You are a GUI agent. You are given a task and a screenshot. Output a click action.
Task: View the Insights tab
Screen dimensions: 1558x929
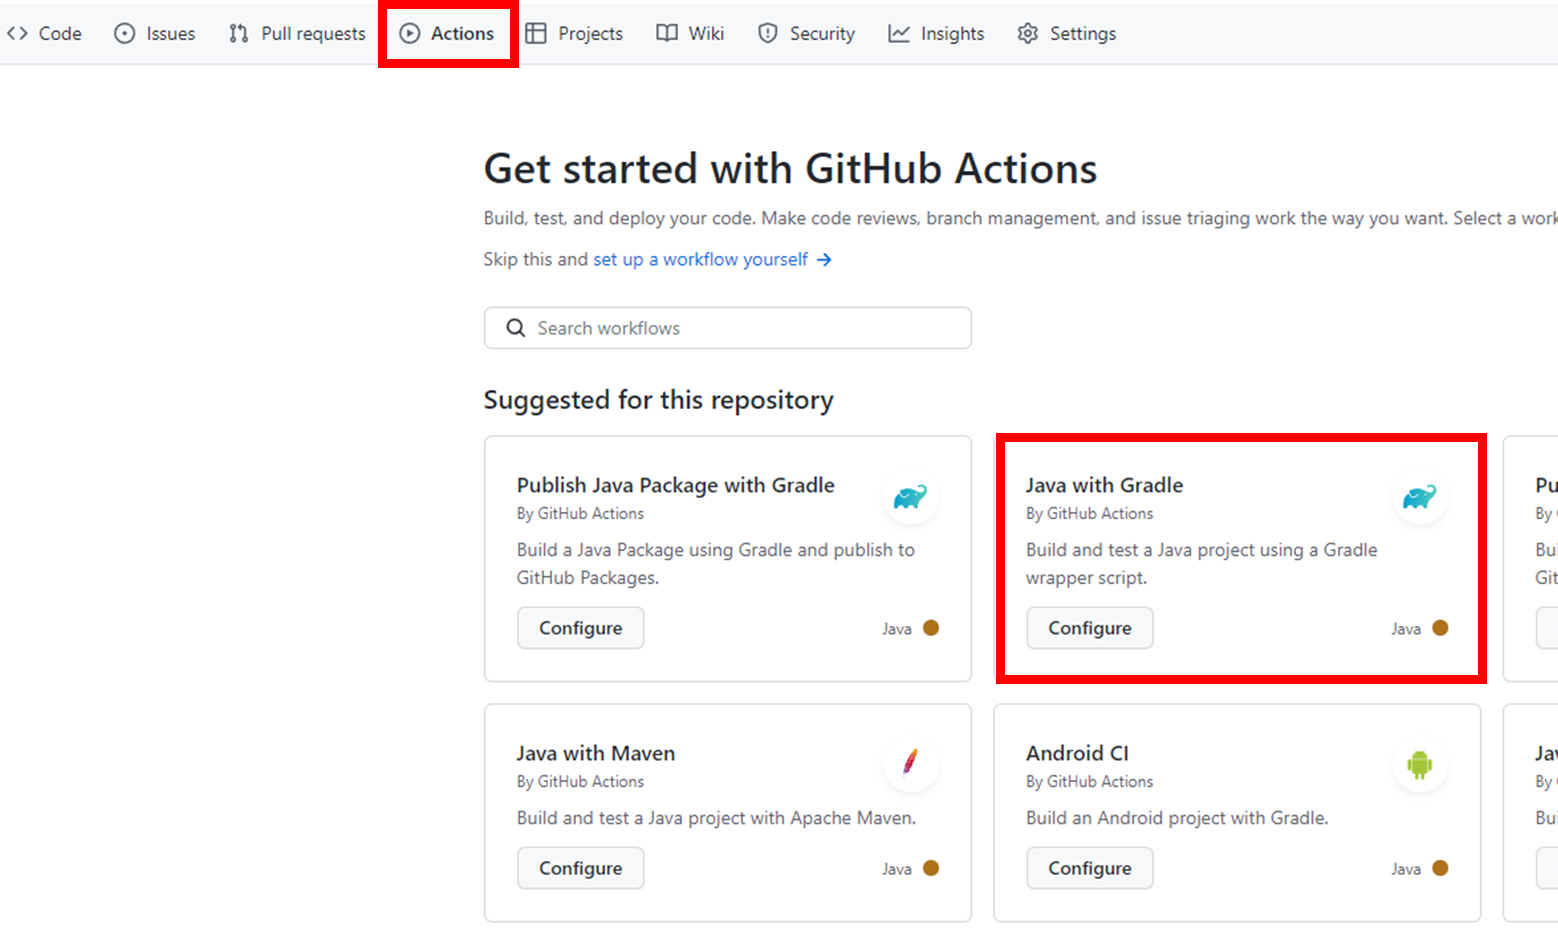click(936, 33)
